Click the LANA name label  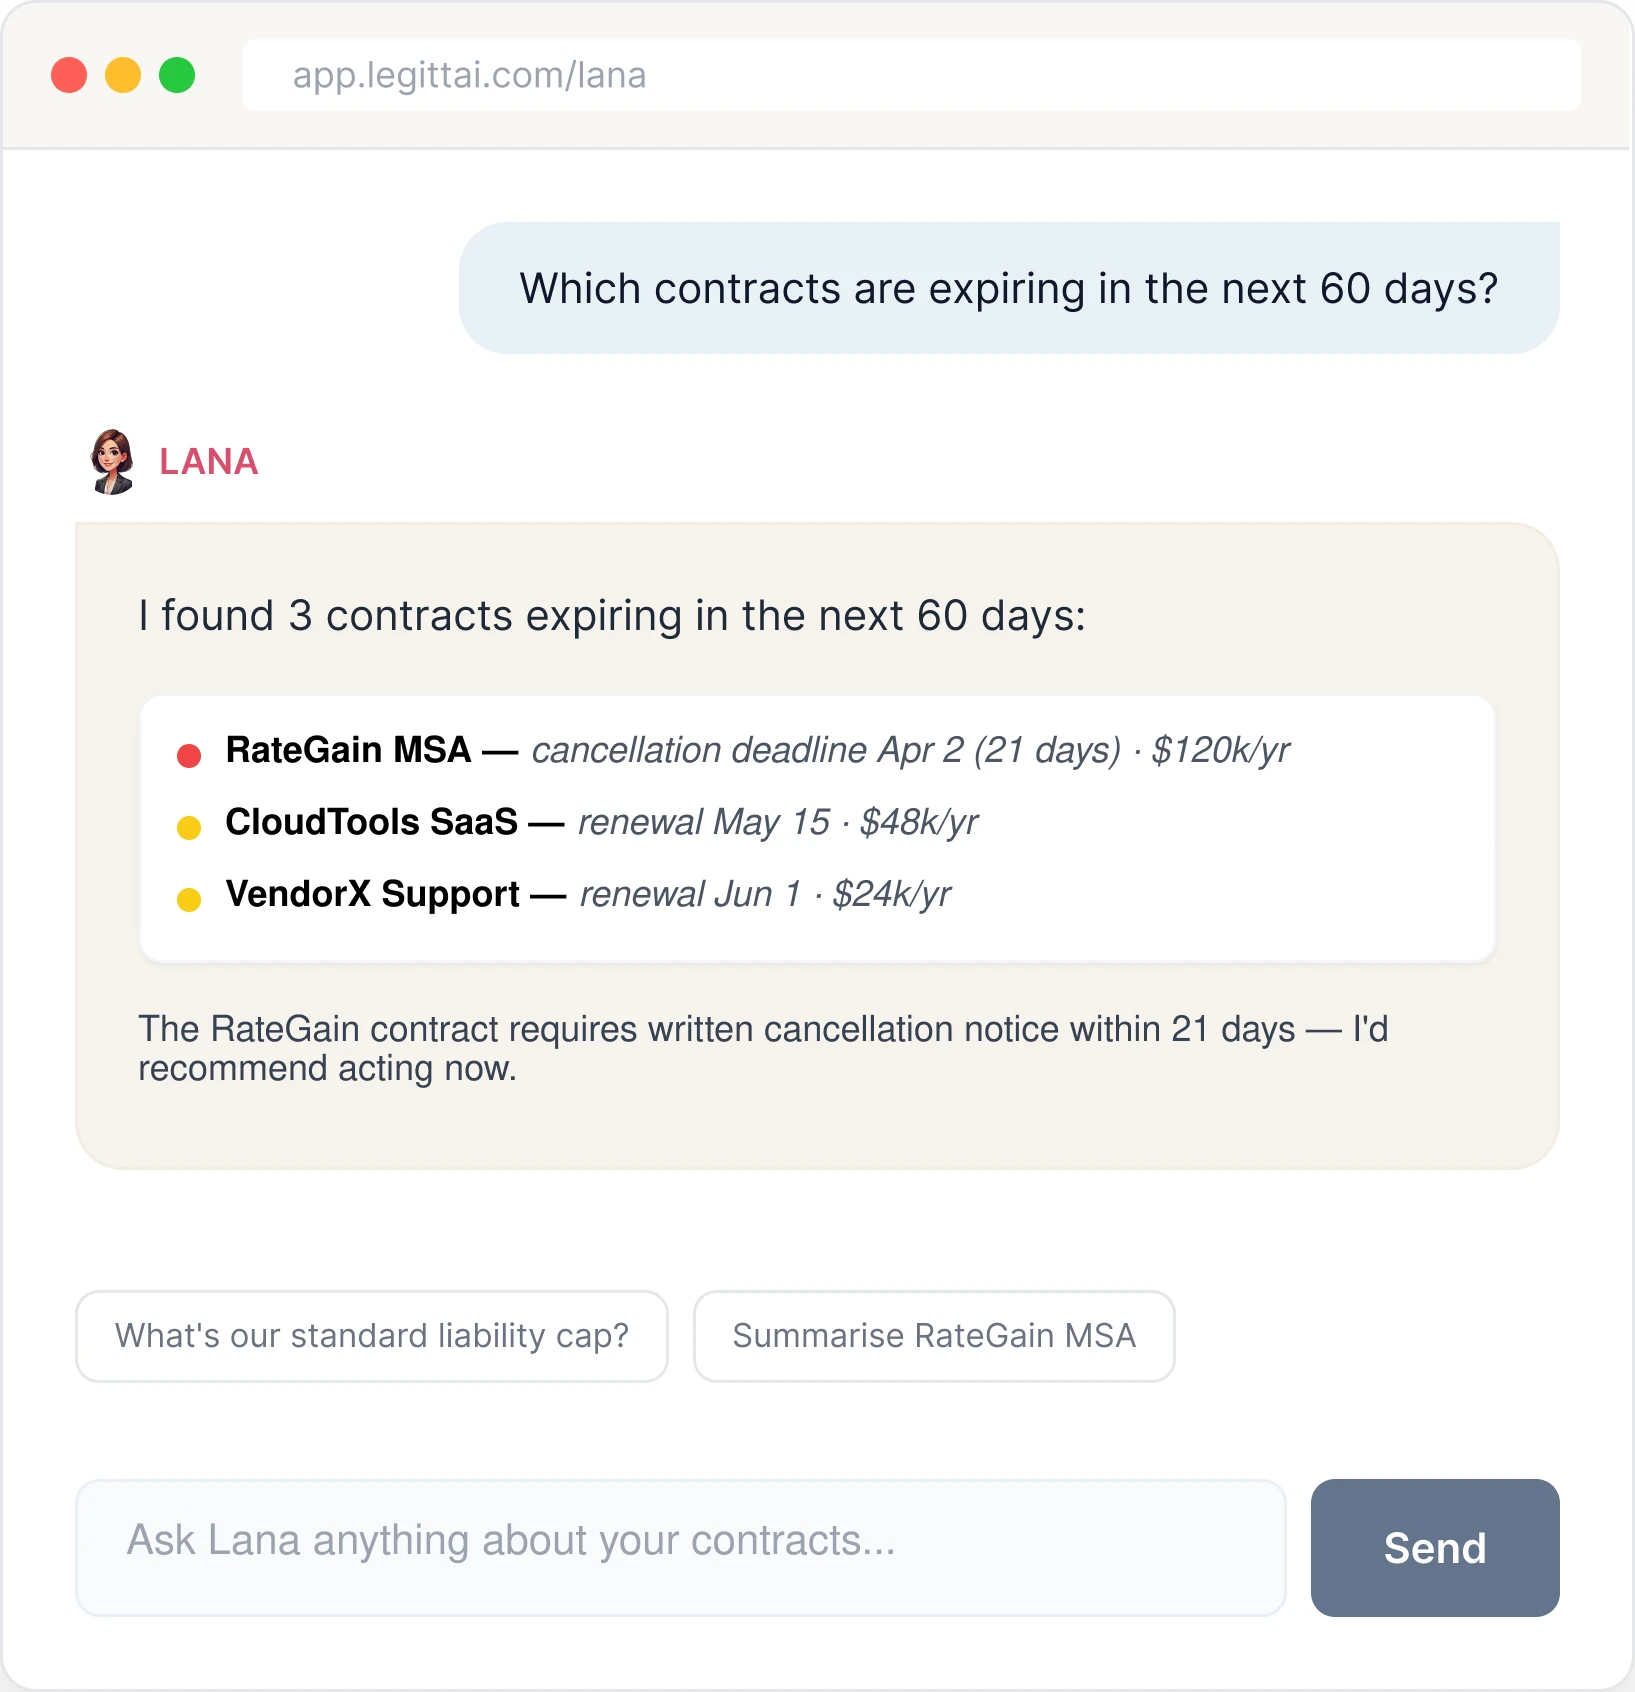pyautogui.click(x=209, y=461)
